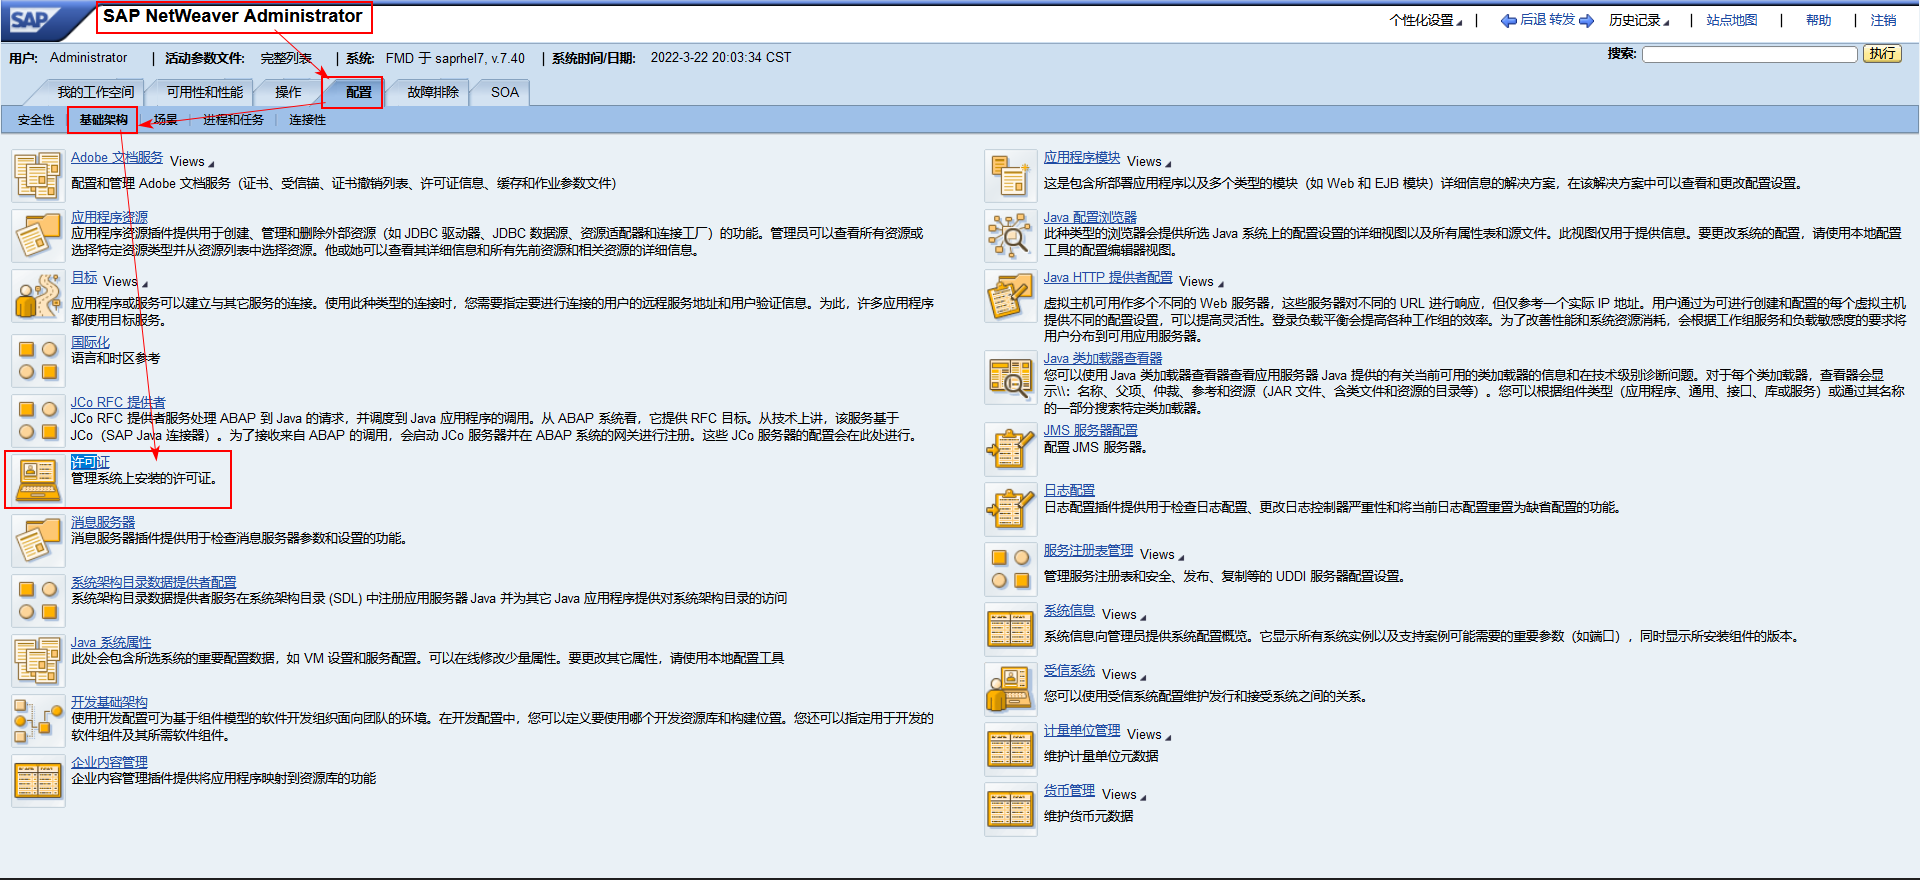The height and width of the screenshot is (880, 1920).
Task: Open the 许可证 link
Action: pyautogui.click(x=90, y=462)
